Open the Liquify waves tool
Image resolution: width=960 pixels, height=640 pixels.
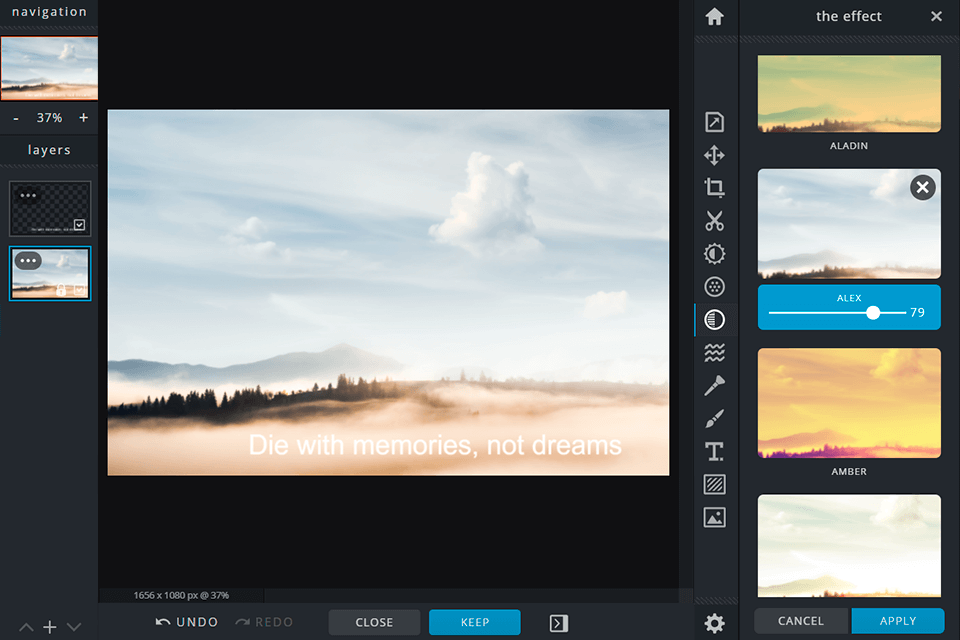714,353
